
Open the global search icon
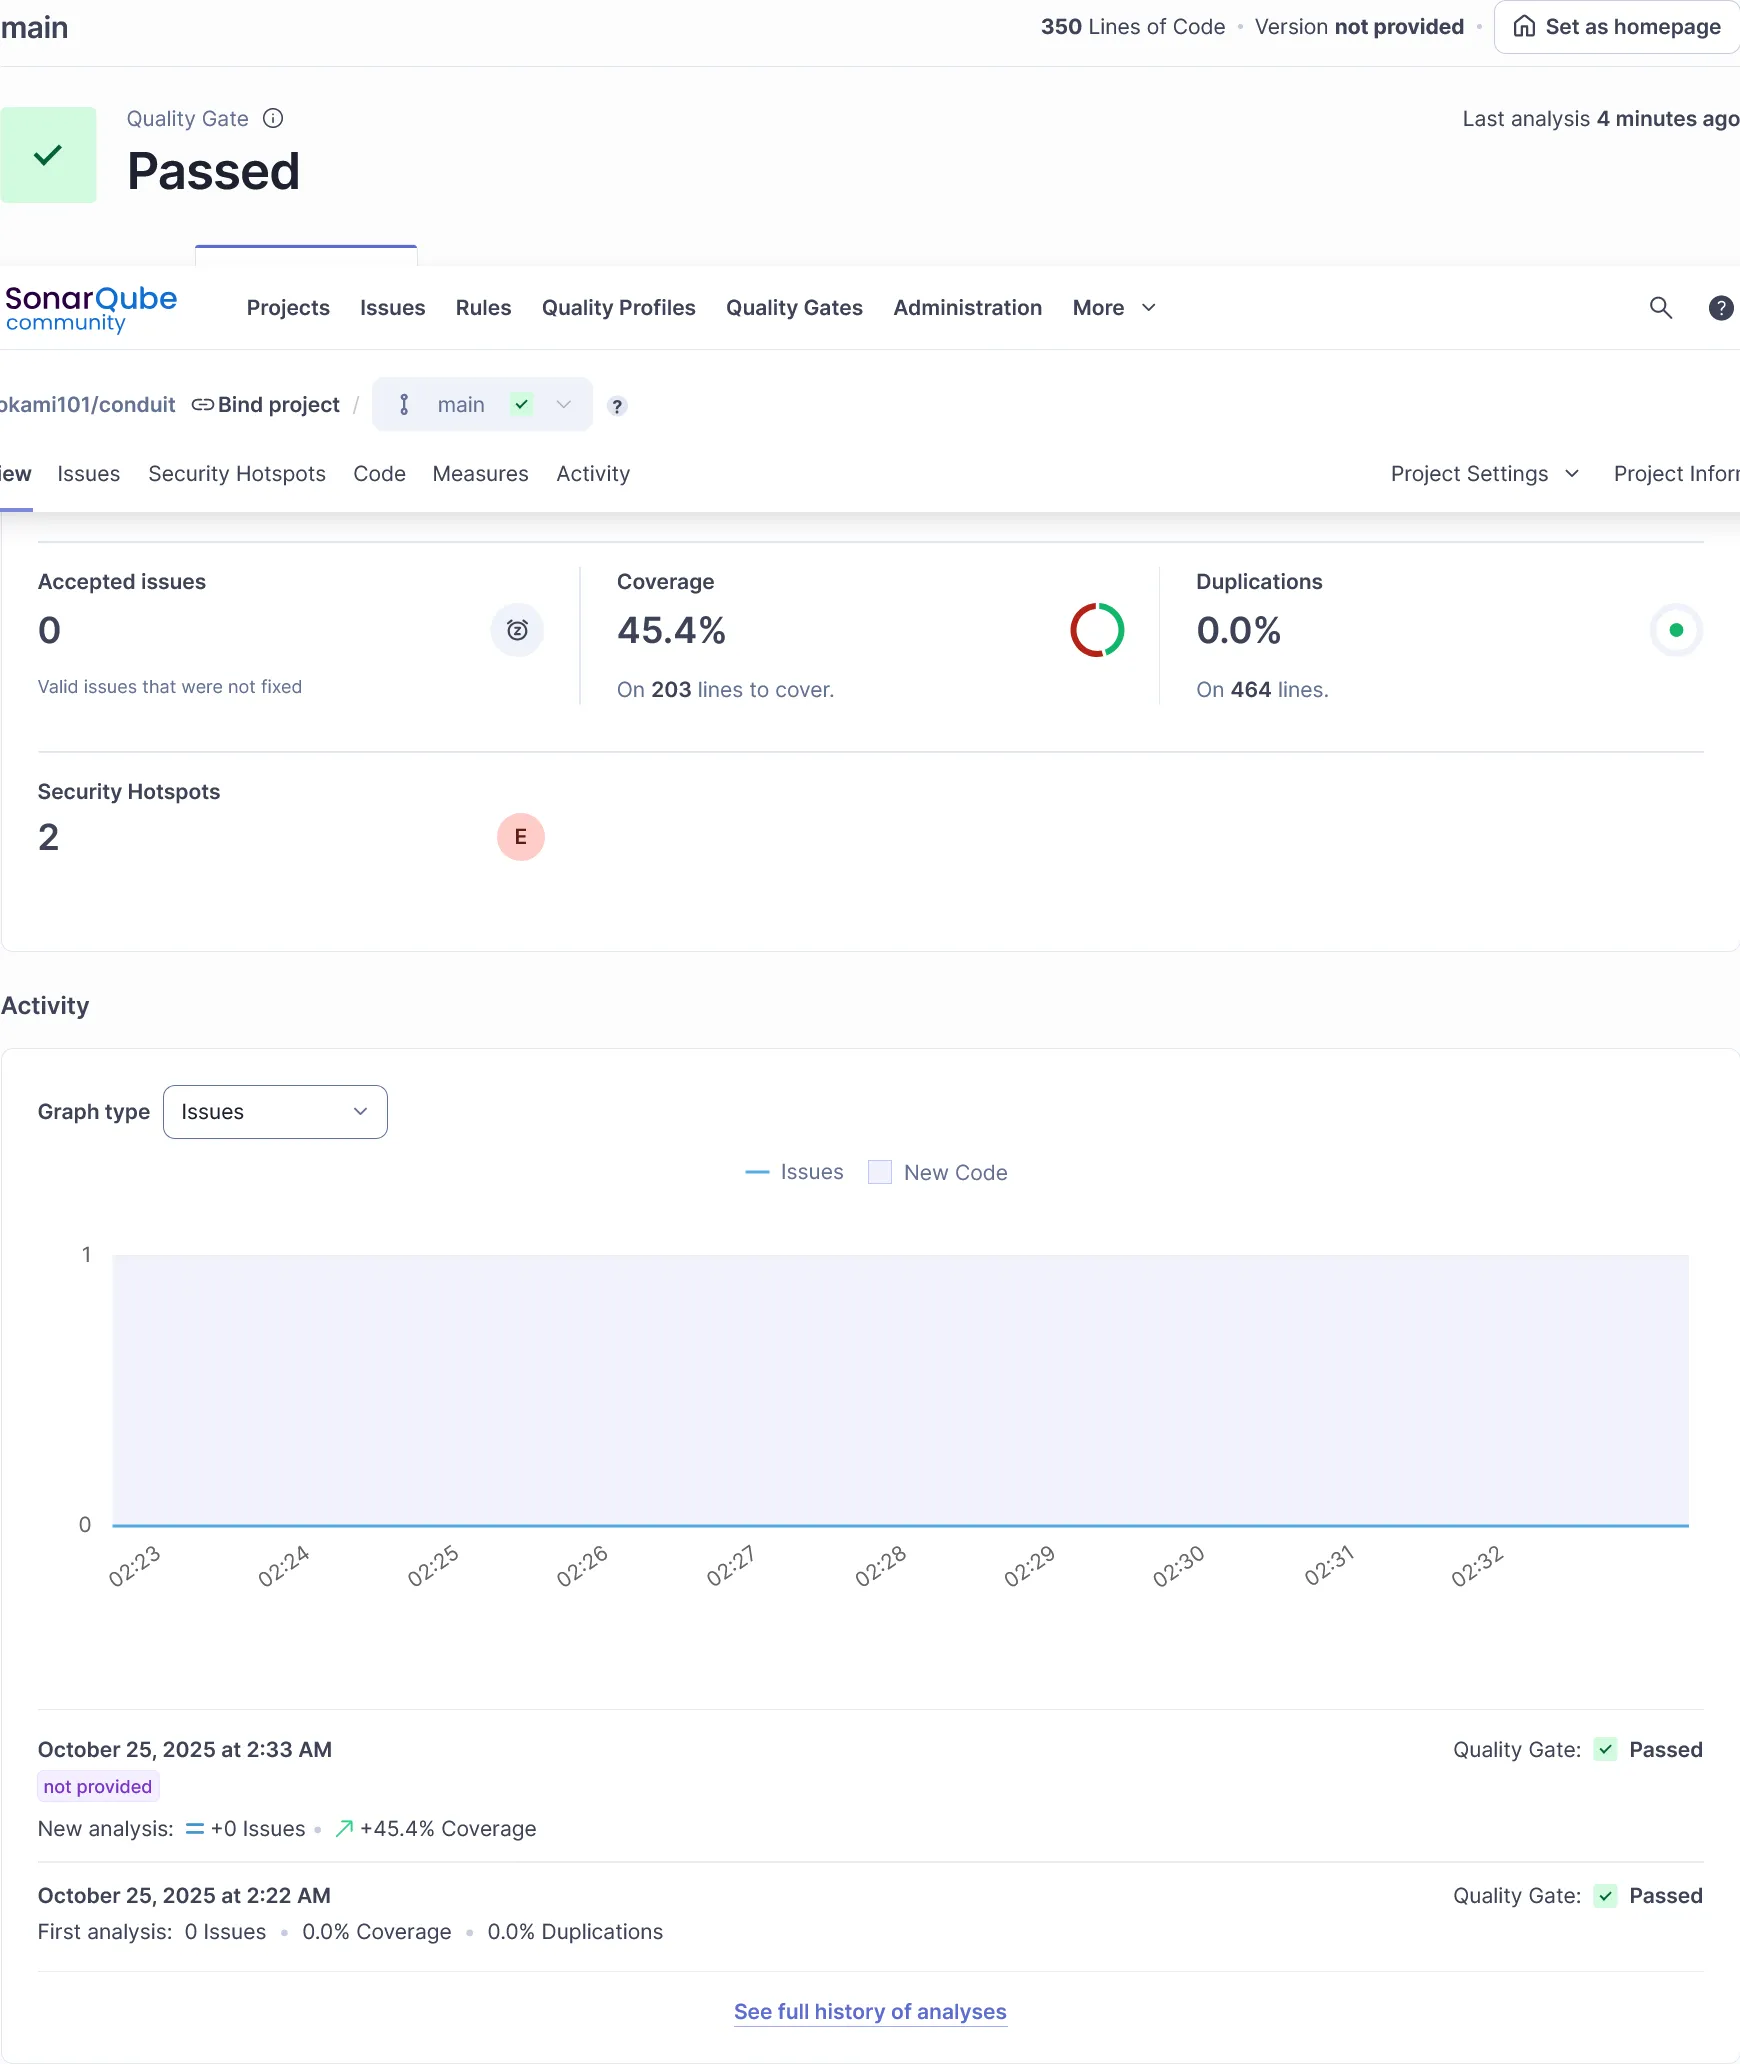tap(1660, 308)
